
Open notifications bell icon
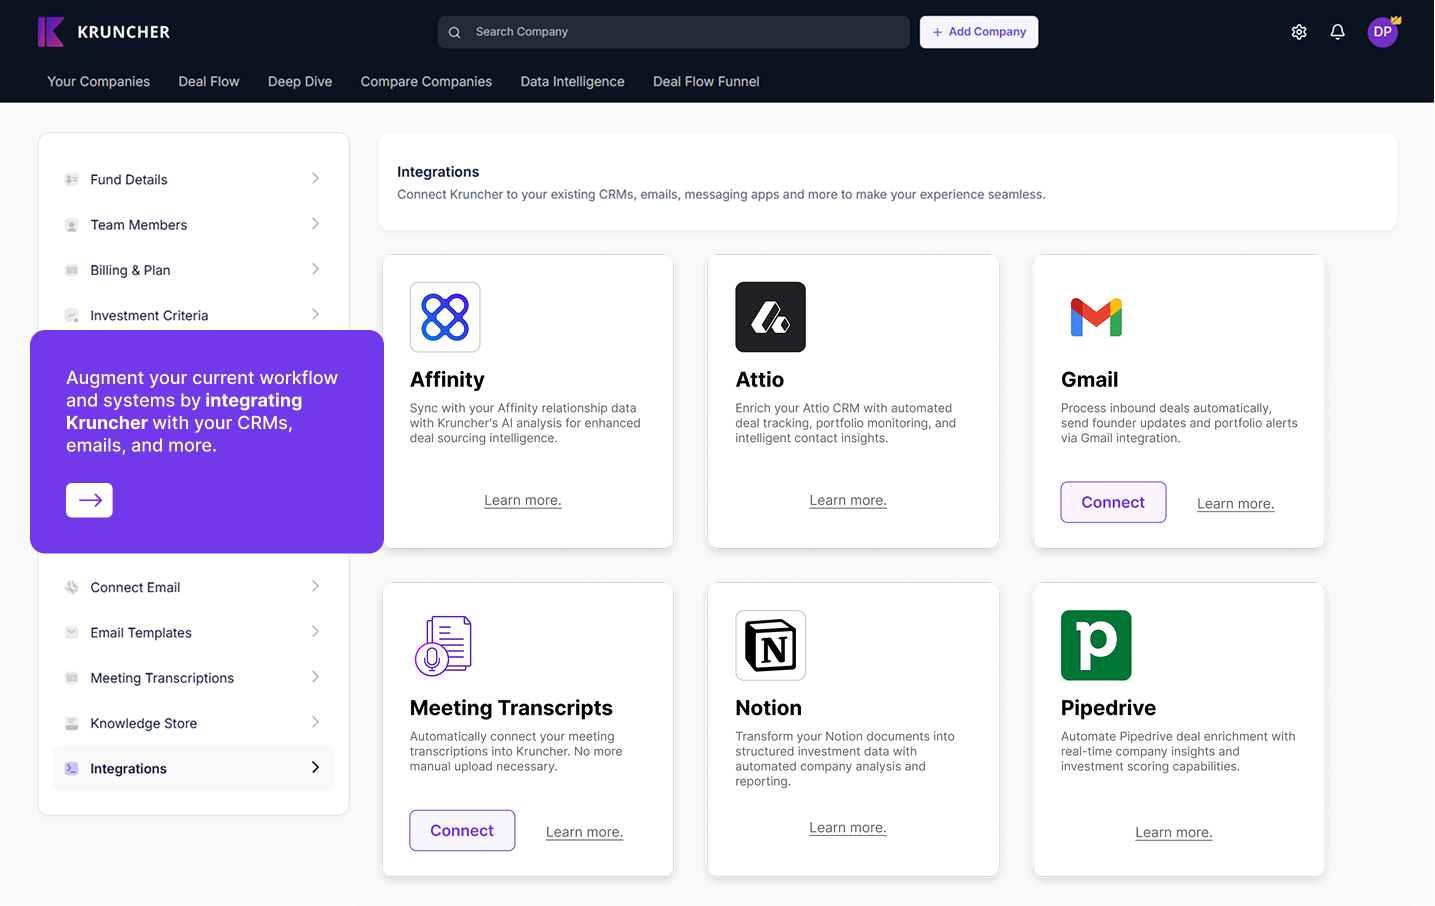[x=1337, y=32]
